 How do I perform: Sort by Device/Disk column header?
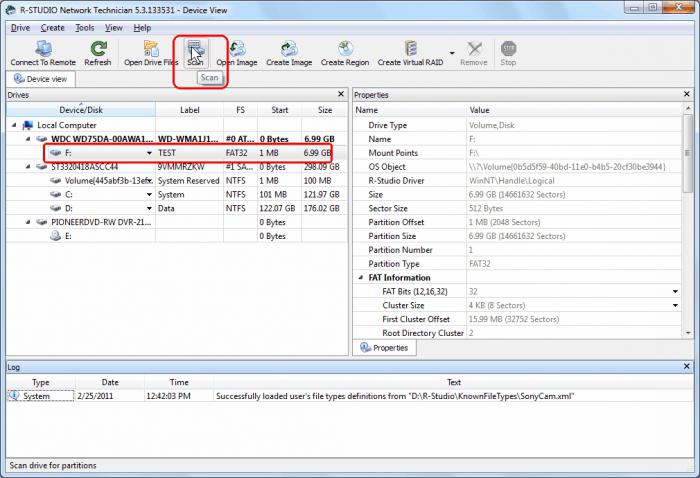tap(81, 110)
